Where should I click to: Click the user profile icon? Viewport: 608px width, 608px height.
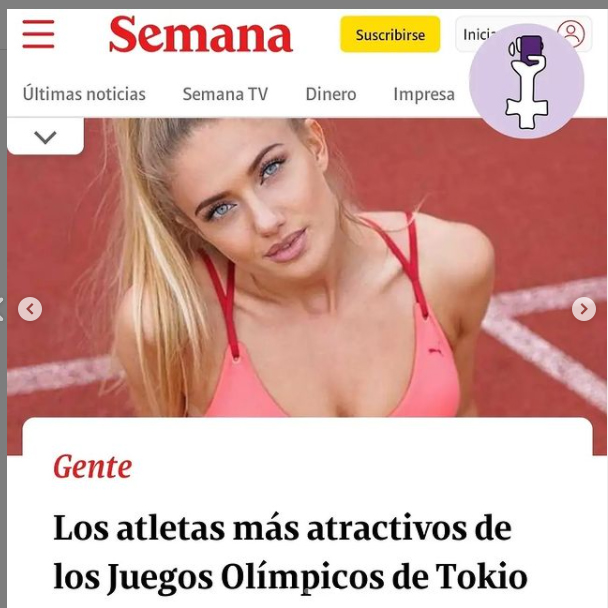click(571, 34)
